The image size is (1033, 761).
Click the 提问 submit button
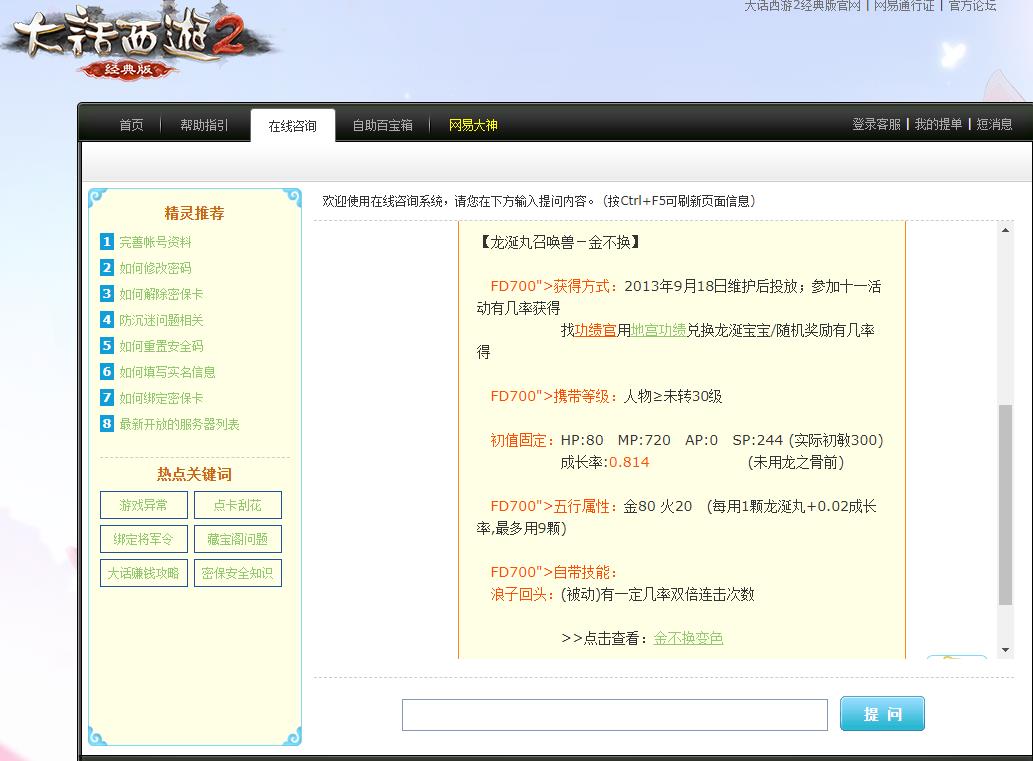click(882, 714)
